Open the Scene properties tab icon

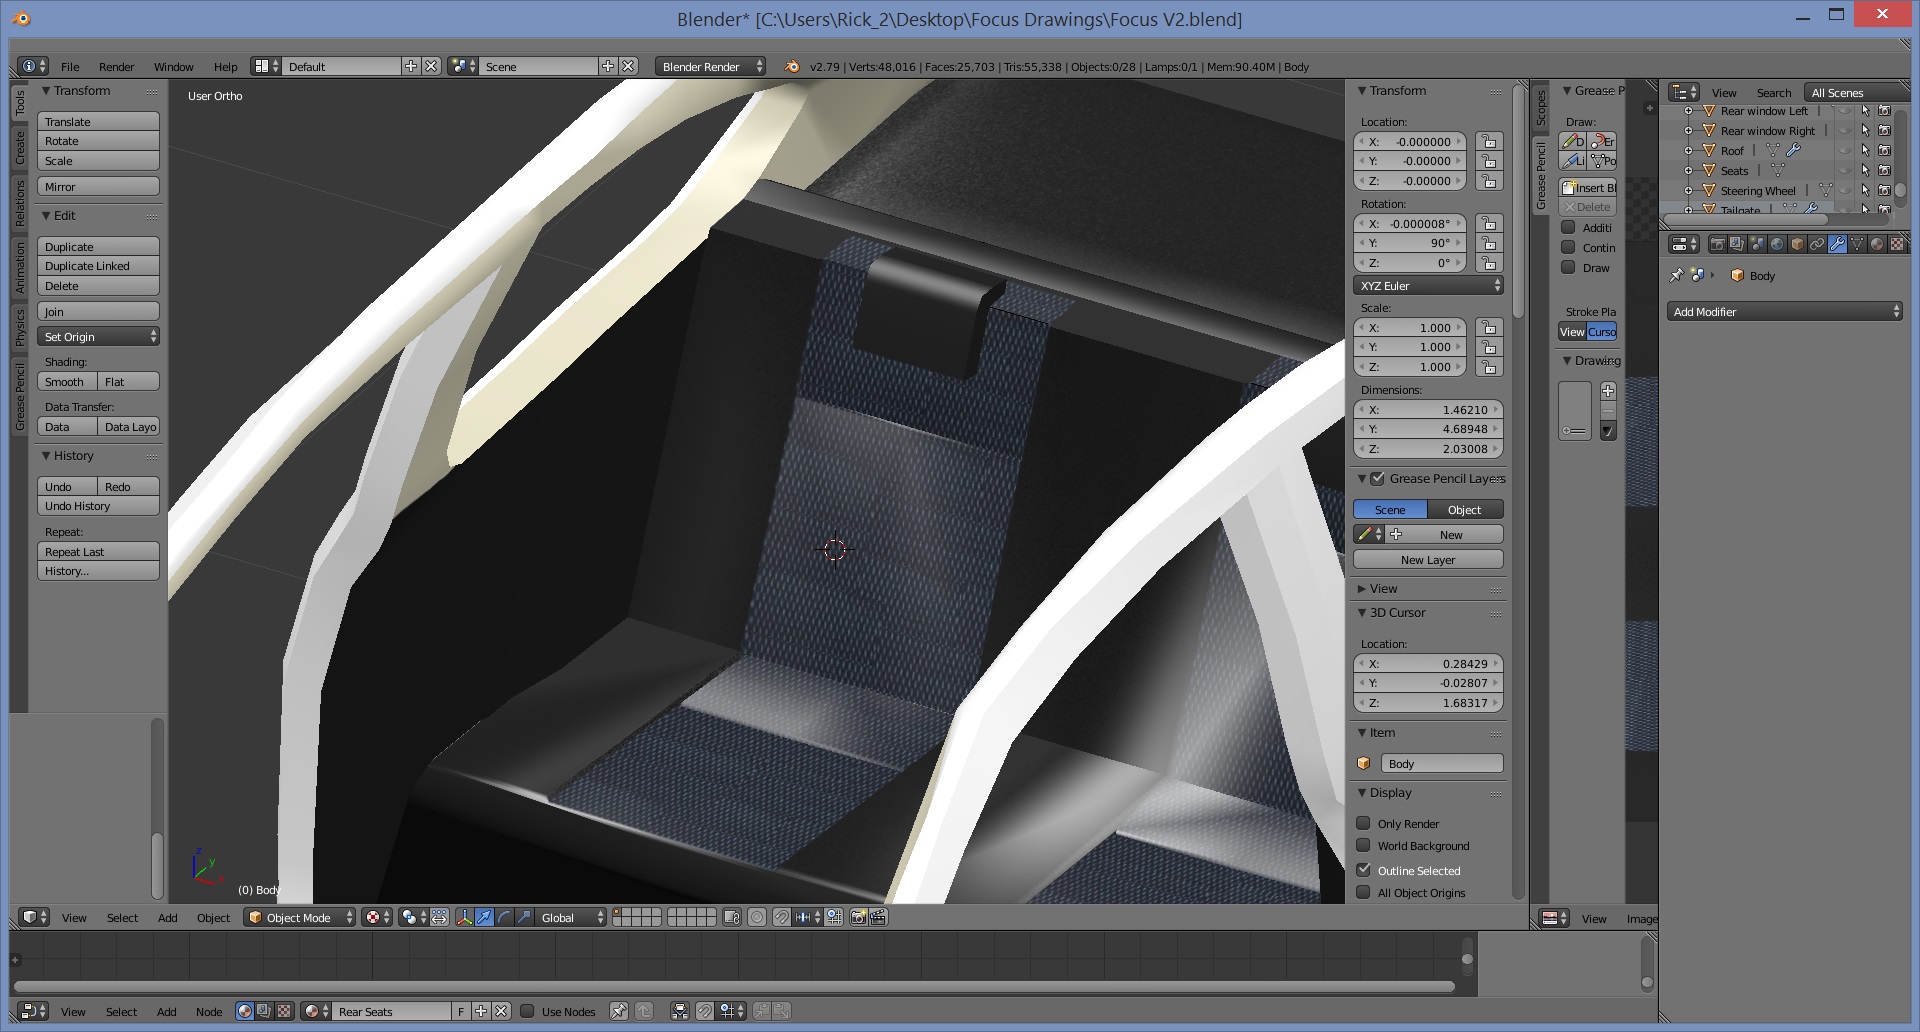tap(1757, 244)
